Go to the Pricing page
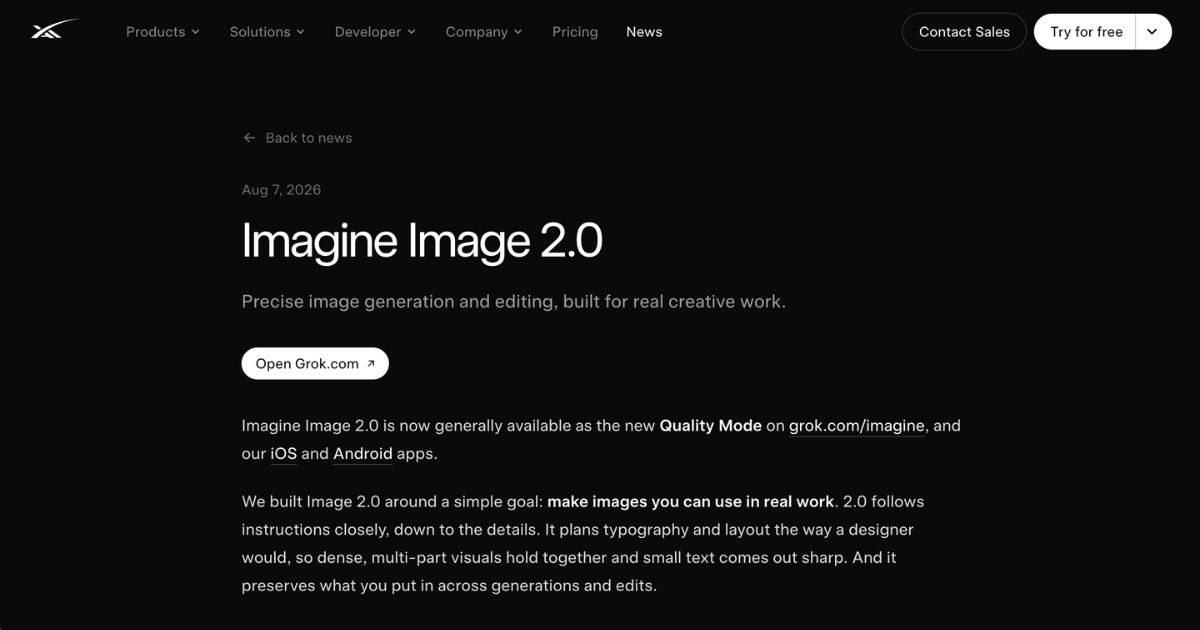1200x630 pixels. pyautogui.click(x=575, y=32)
